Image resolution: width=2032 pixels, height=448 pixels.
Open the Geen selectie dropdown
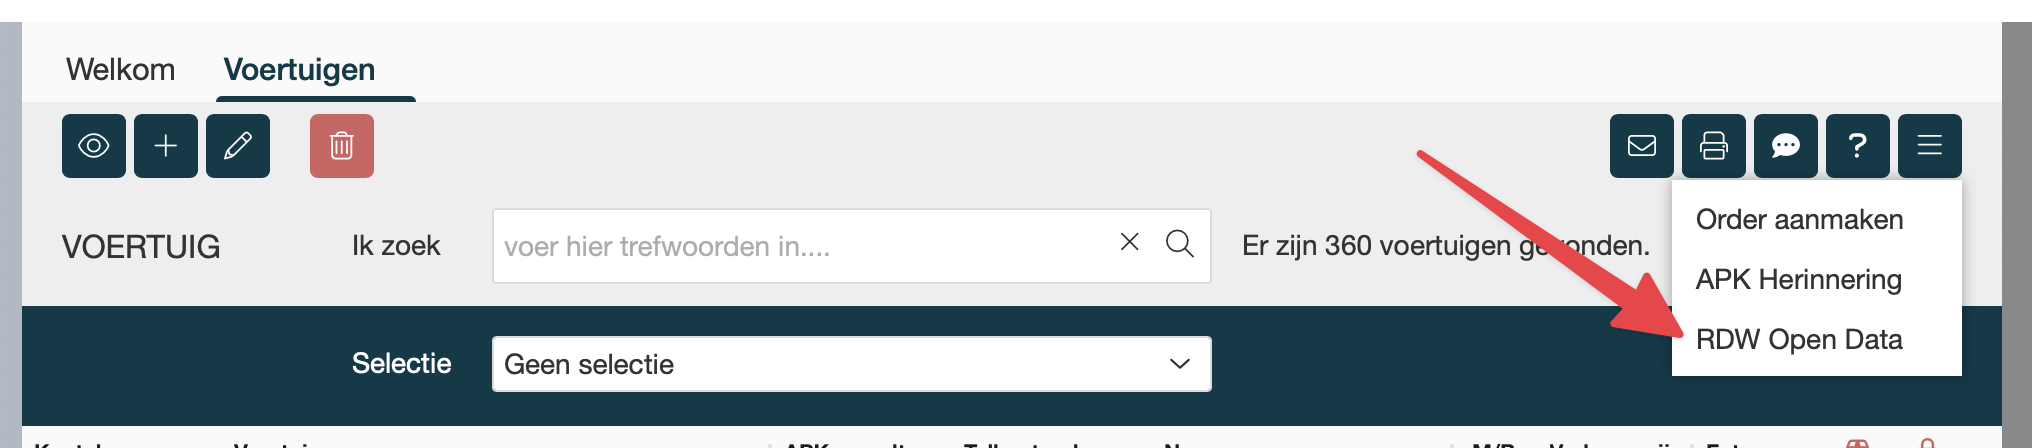852,364
